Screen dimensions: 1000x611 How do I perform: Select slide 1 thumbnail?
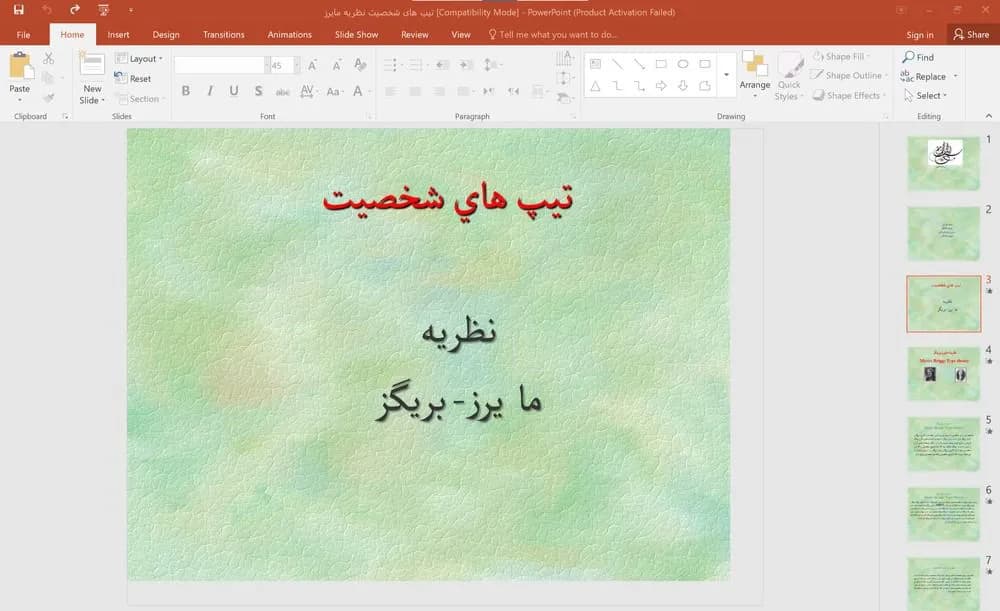[944, 163]
